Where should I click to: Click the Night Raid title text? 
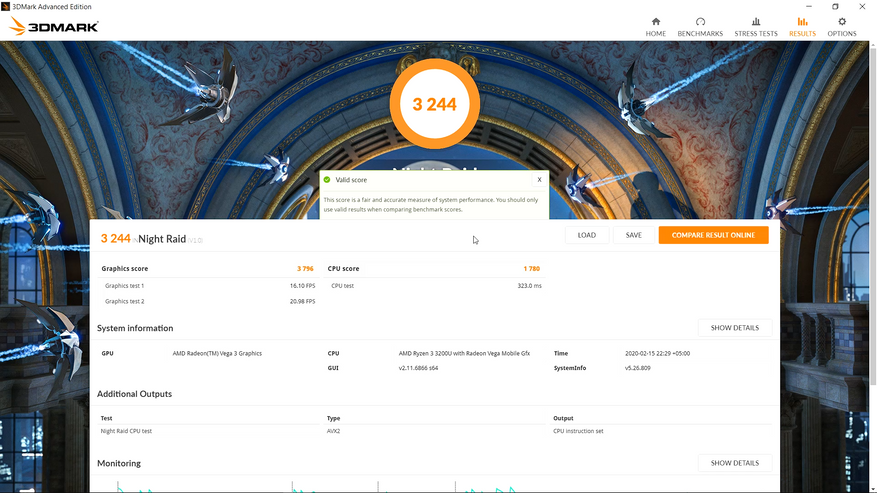coord(162,239)
